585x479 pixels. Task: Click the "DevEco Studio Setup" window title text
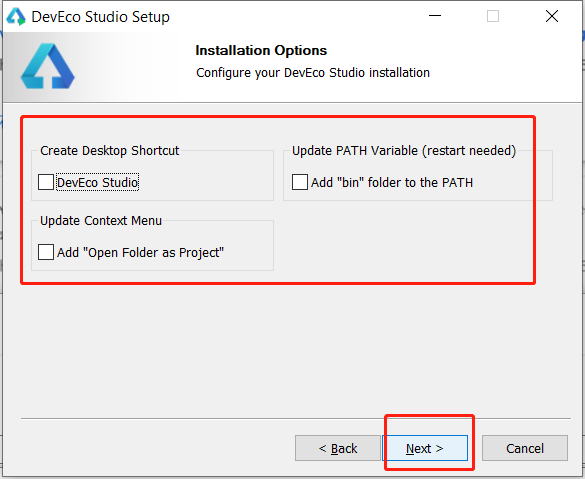pos(101,17)
